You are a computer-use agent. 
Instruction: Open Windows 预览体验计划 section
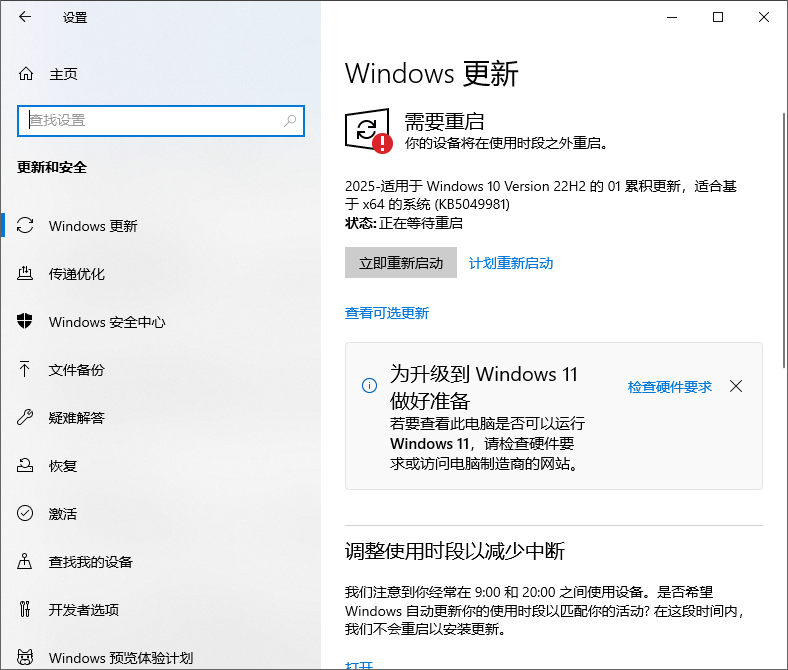pos(121,657)
